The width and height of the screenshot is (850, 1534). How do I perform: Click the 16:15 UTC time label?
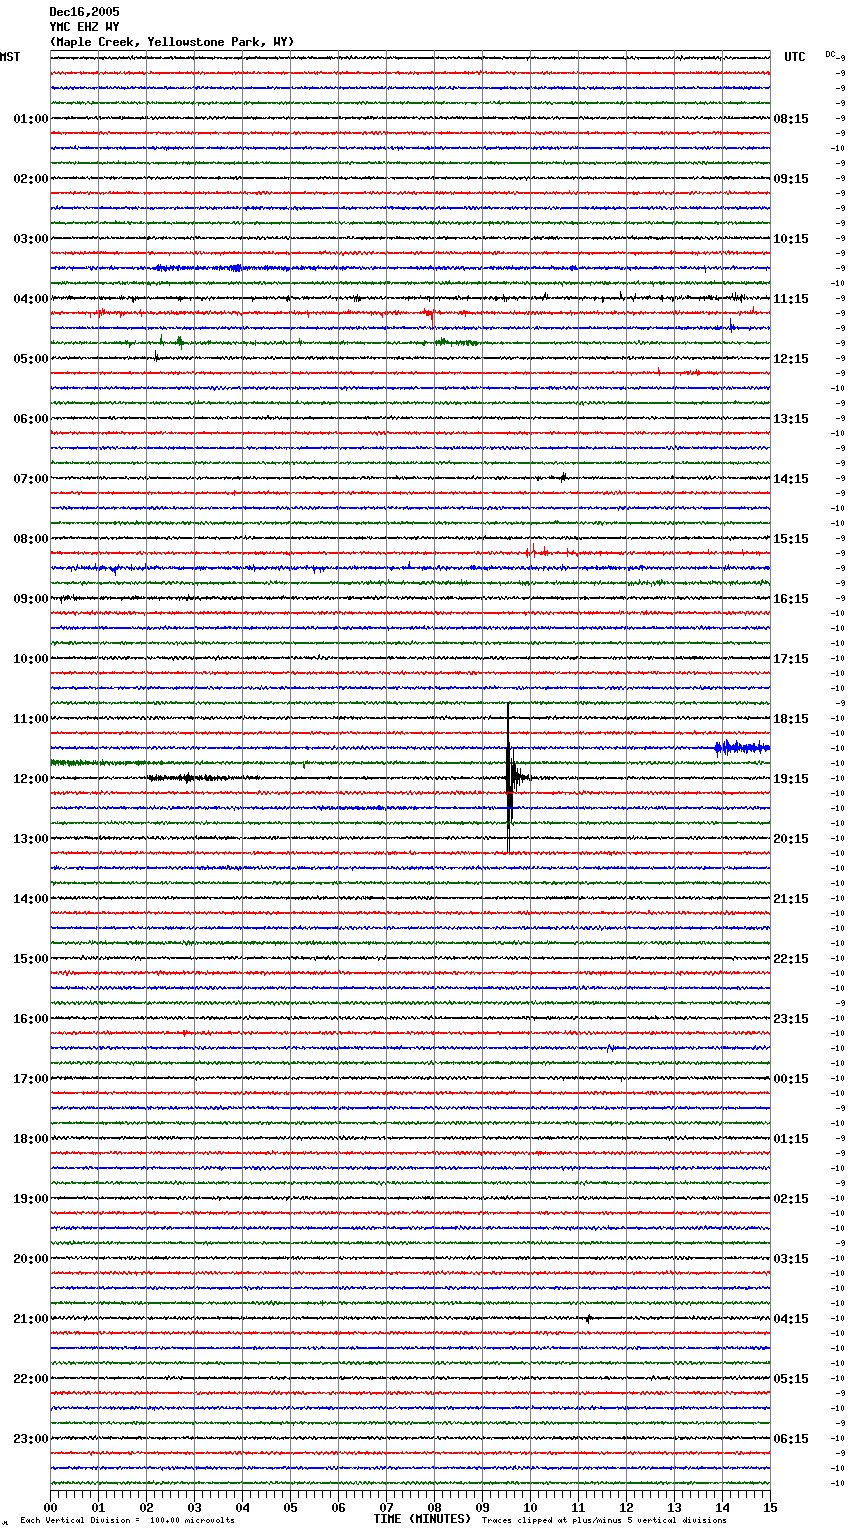[x=791, y=599]
